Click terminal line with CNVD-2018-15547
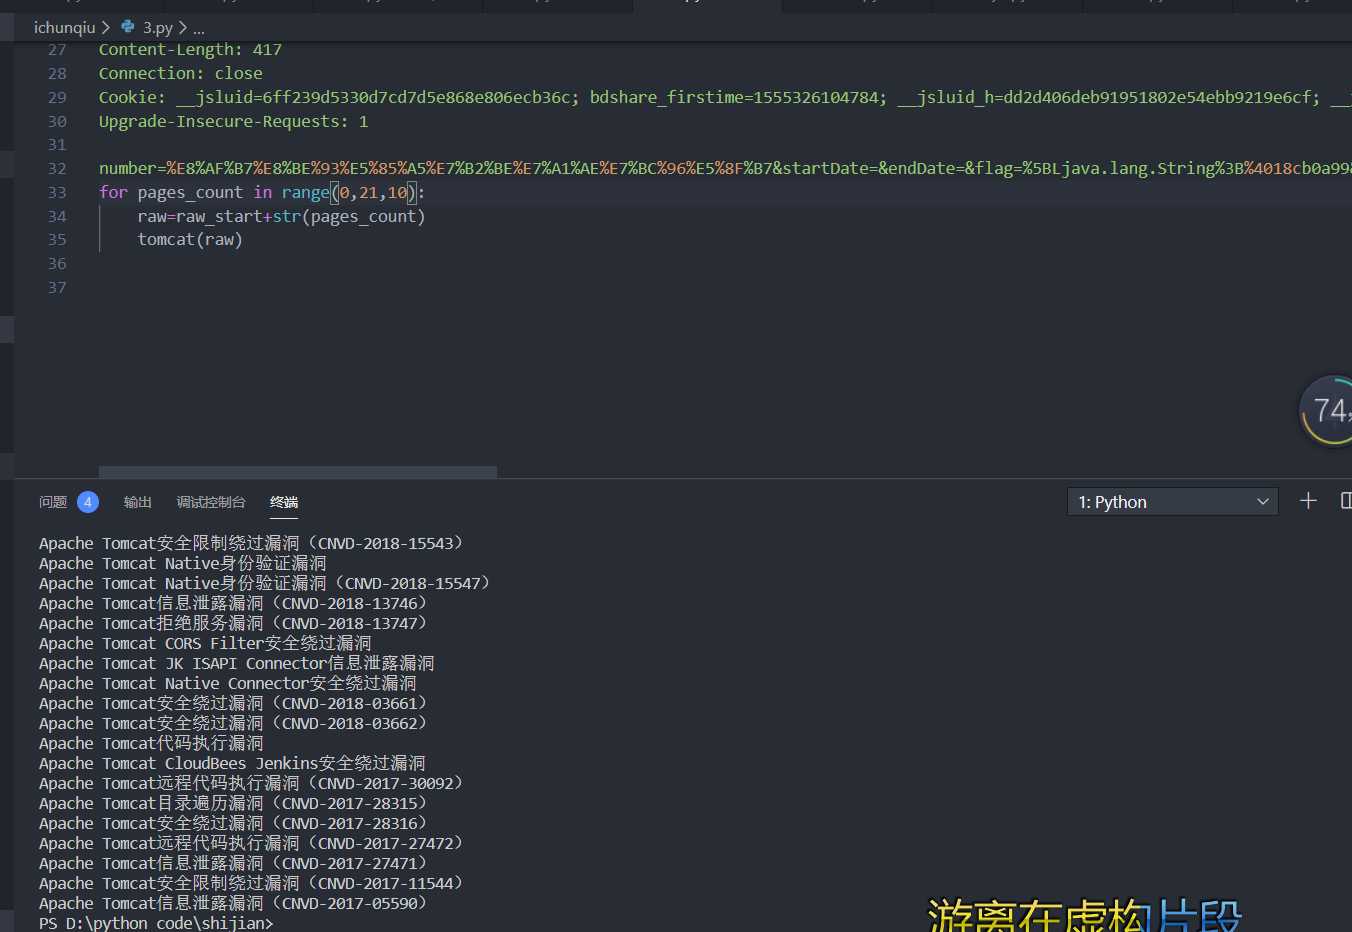The image size is (1352, 932). [x=265, y=583]
